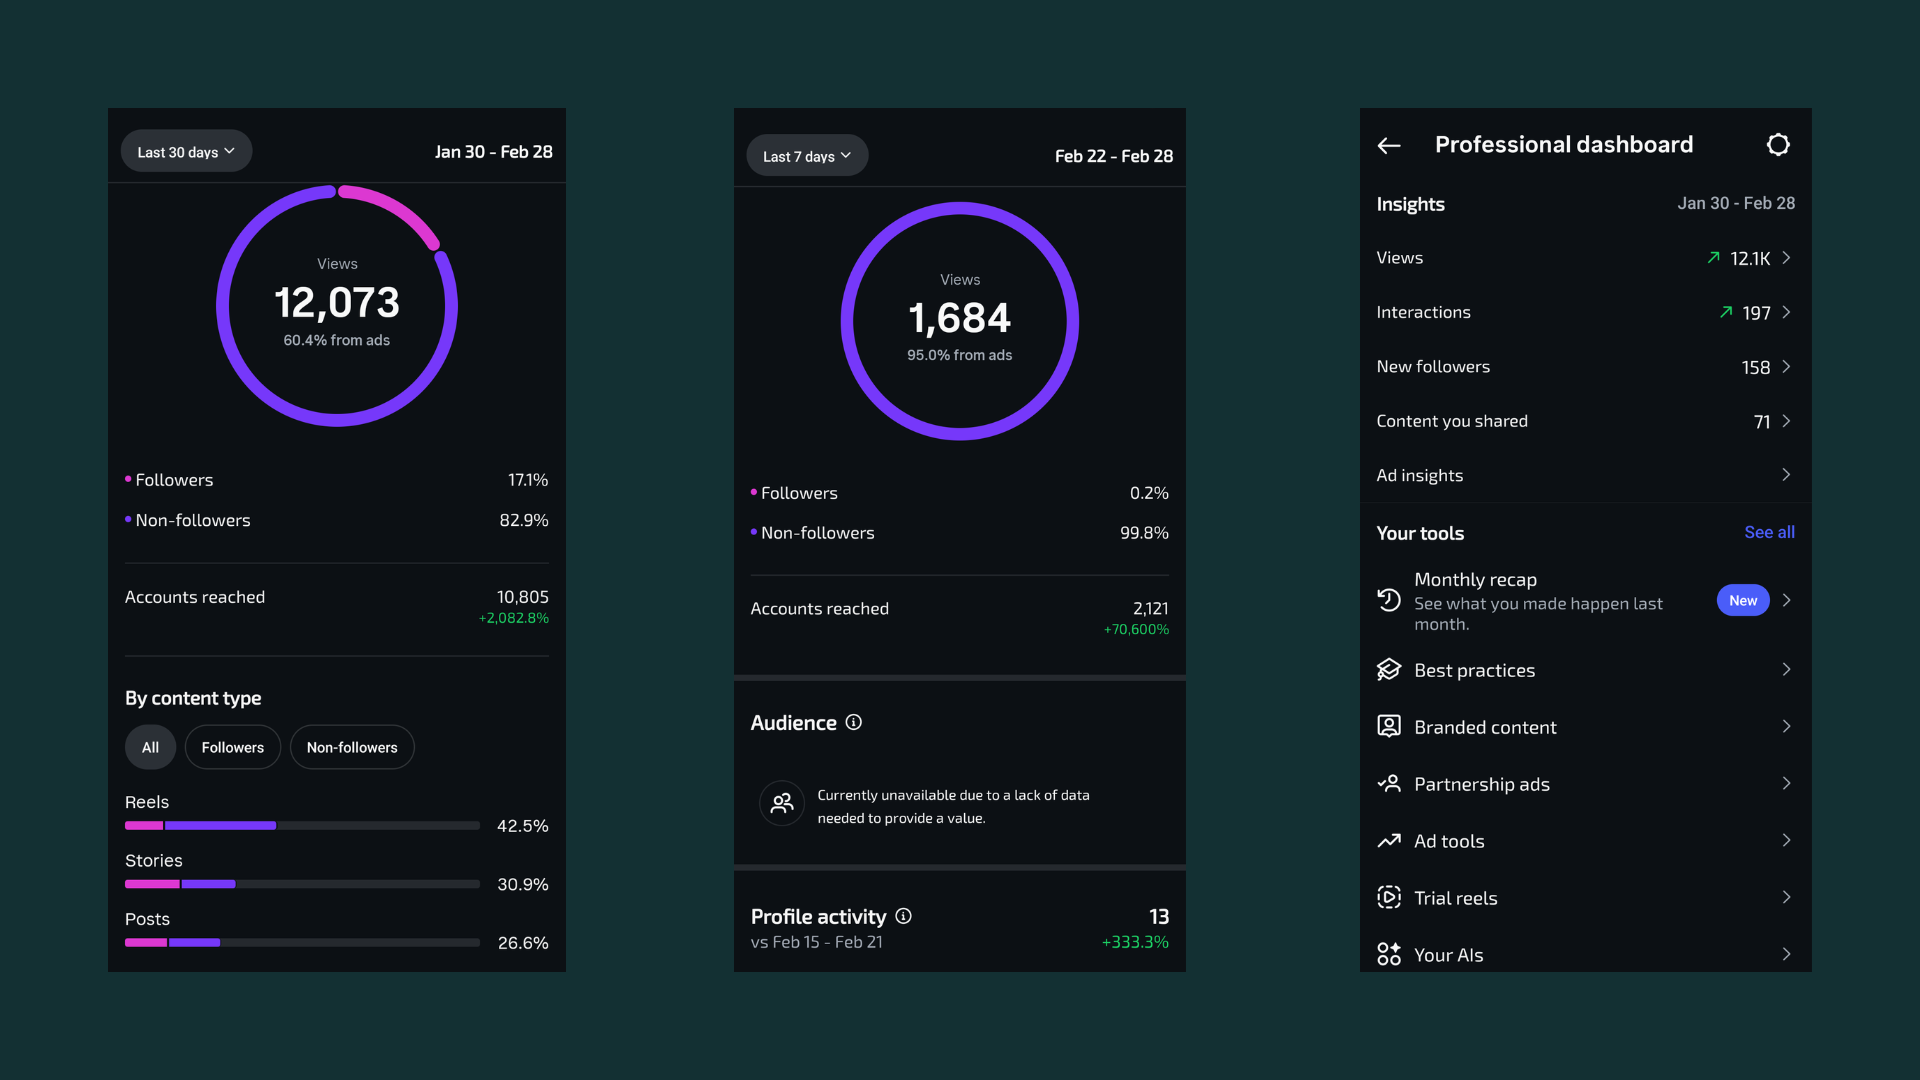Click the Partnership ads icon
Screen dimensions: 1920x1080
click(1389, 784)
